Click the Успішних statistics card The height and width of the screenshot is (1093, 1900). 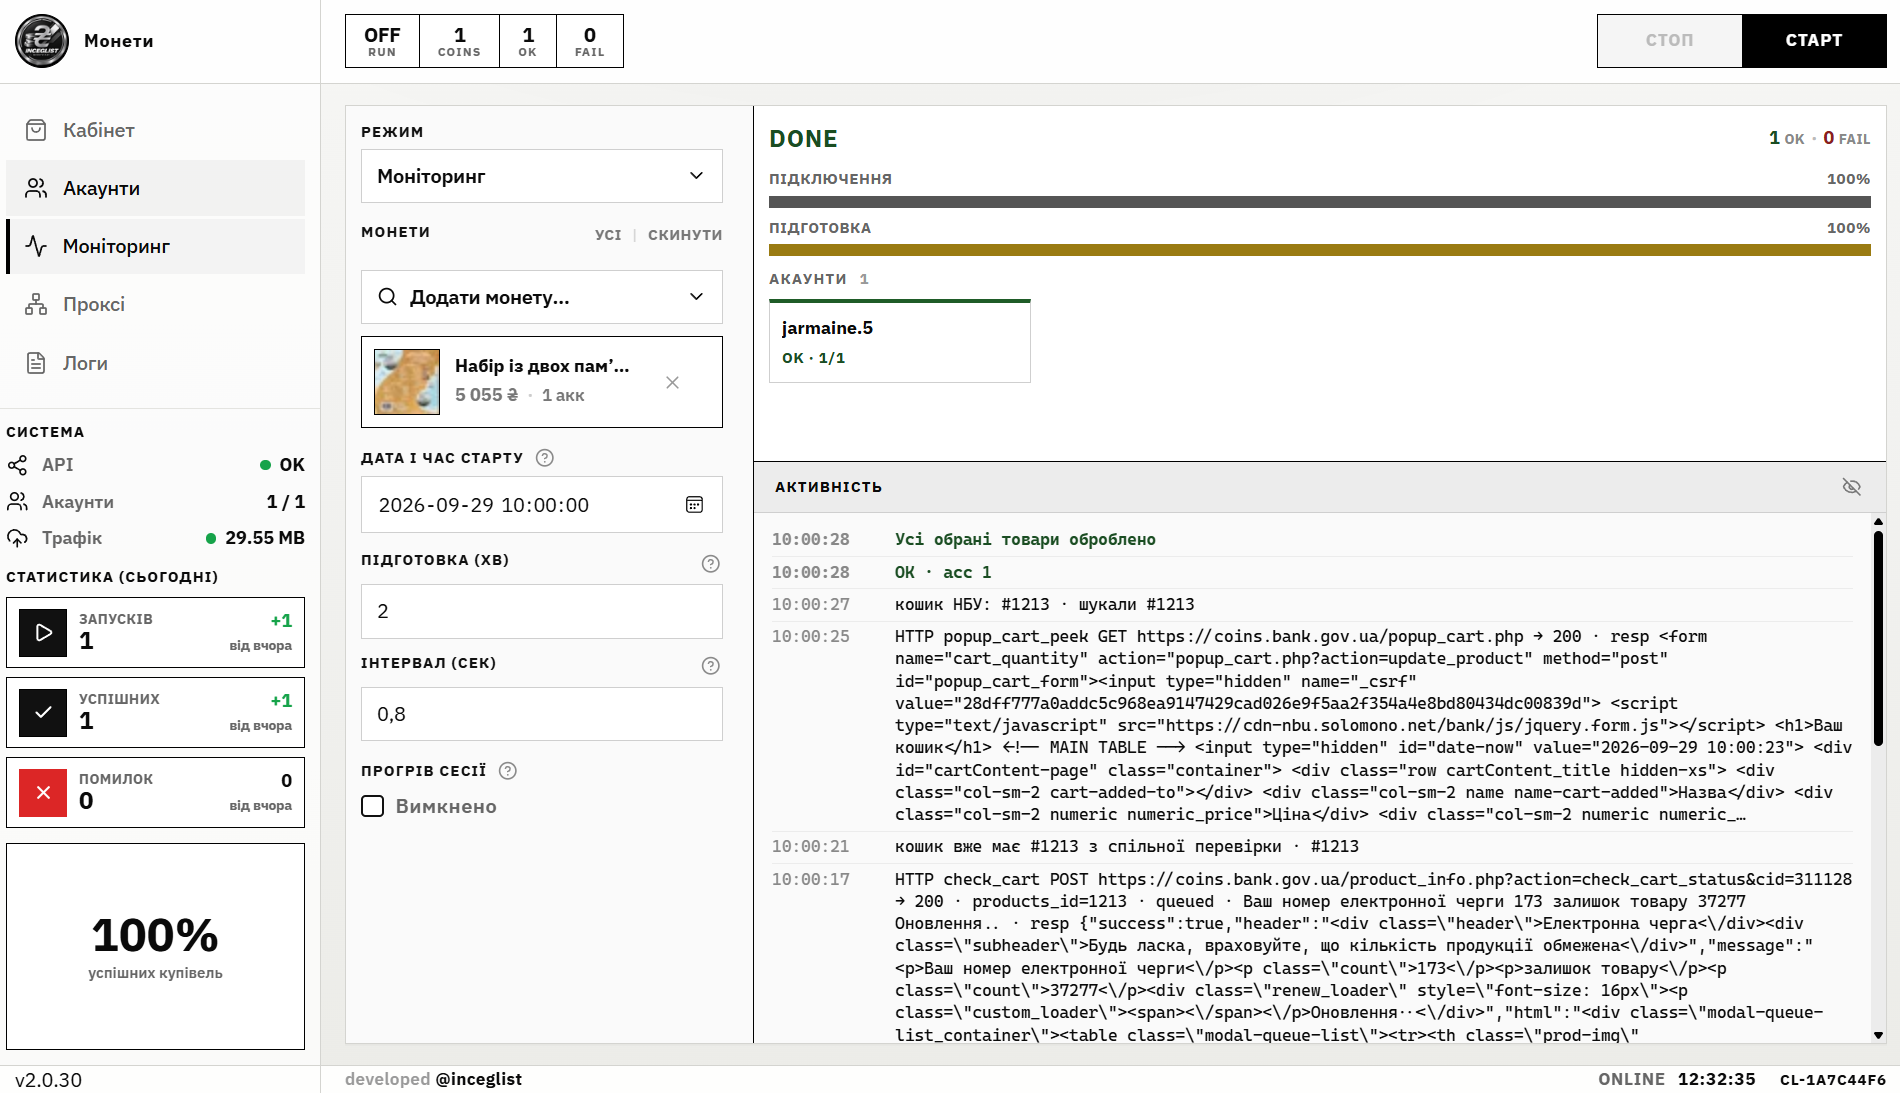click(x=155, y=712)
